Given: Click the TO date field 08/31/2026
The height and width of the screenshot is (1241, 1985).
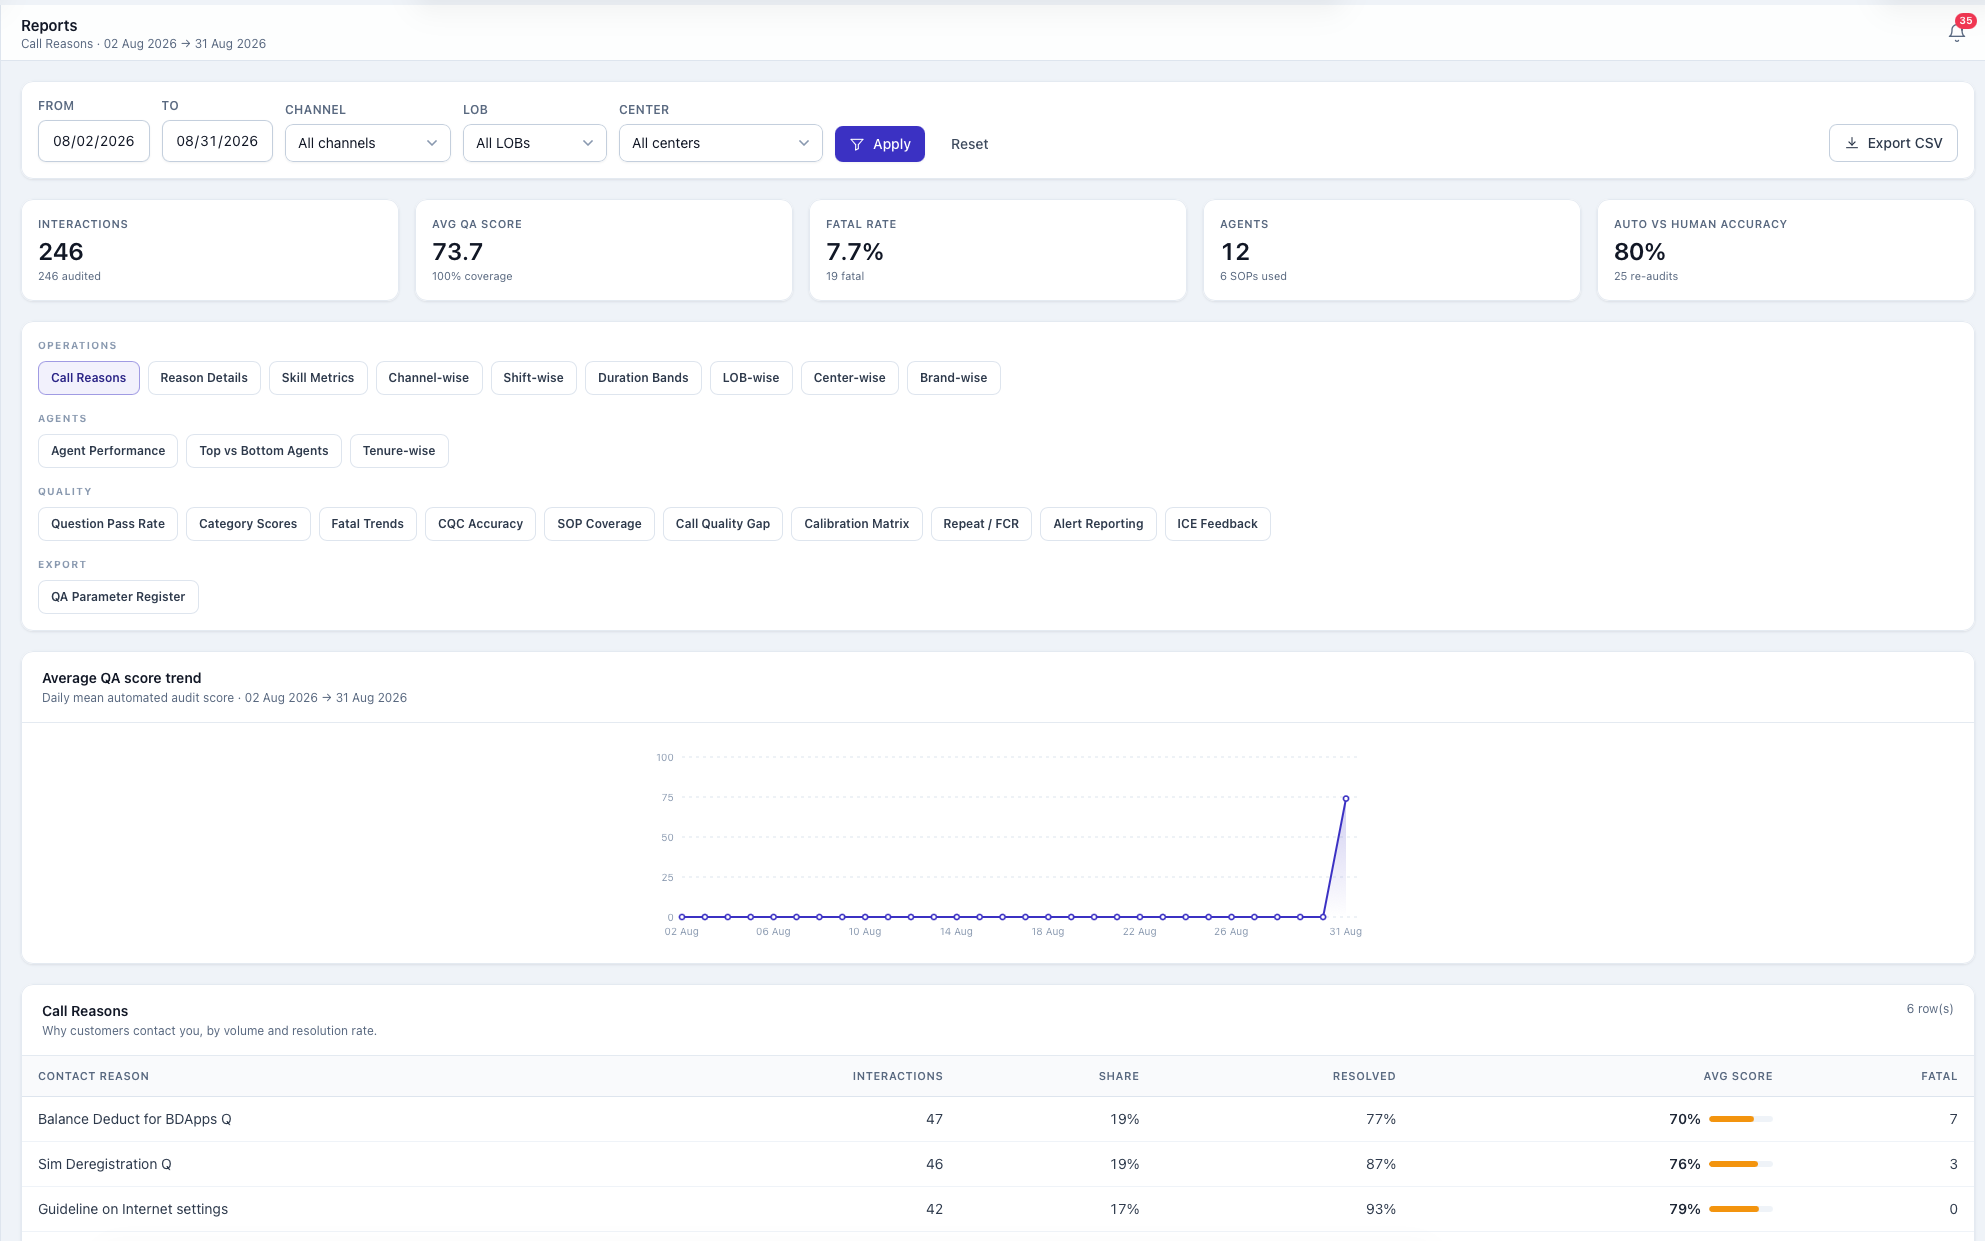Looking at the screenshot, I should click(x=217, y=141).
